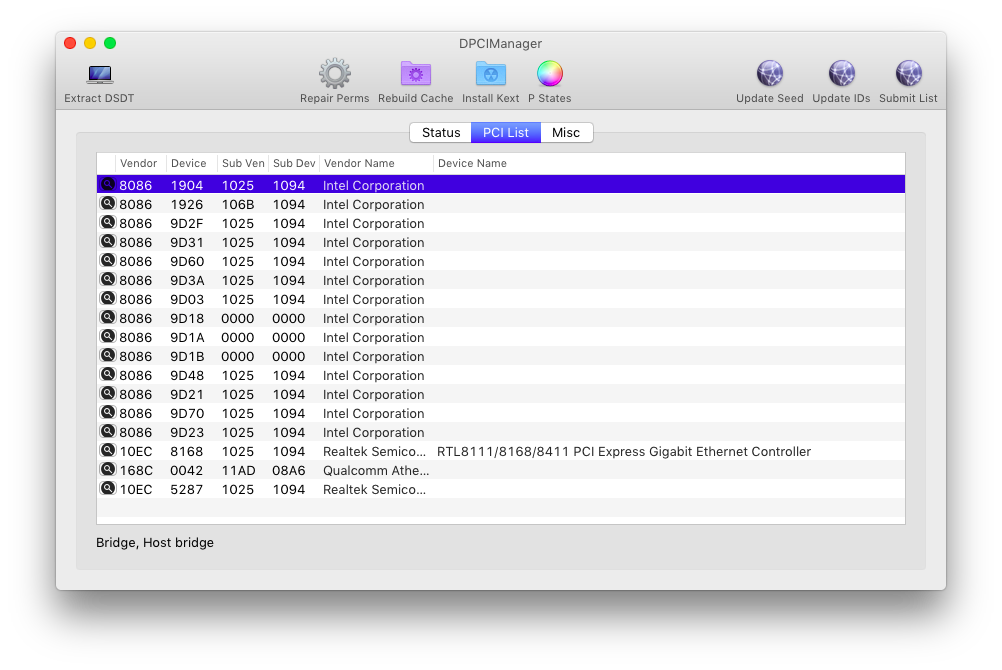Screen dimensions: 1002x670
Task: Click the Update Seed globe icon
Action: 769,74
